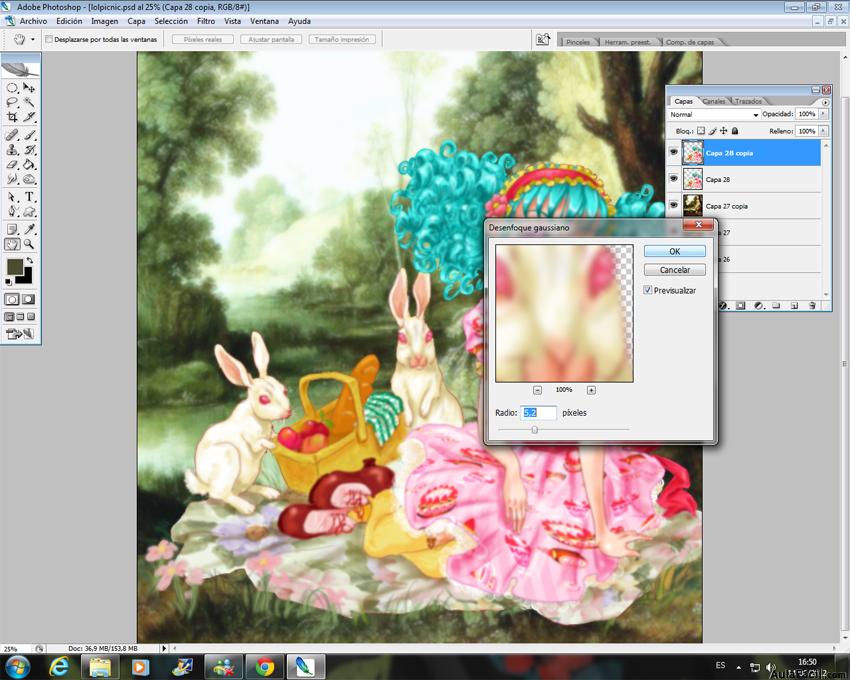Open the Pinceles palette tab
Viewport: 850px width, 680px height.
click(x=578, y=42)
